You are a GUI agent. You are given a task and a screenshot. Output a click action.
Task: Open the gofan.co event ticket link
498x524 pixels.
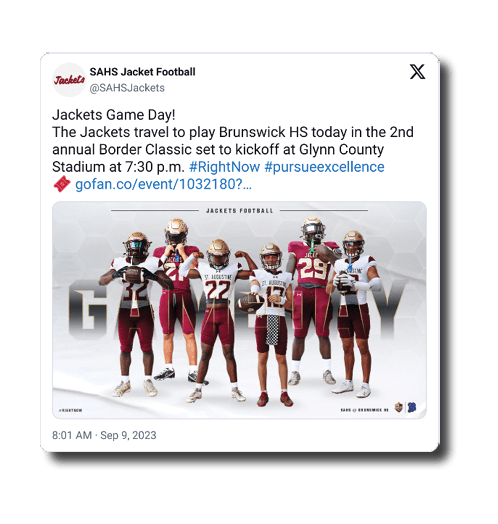click(163, 184)
